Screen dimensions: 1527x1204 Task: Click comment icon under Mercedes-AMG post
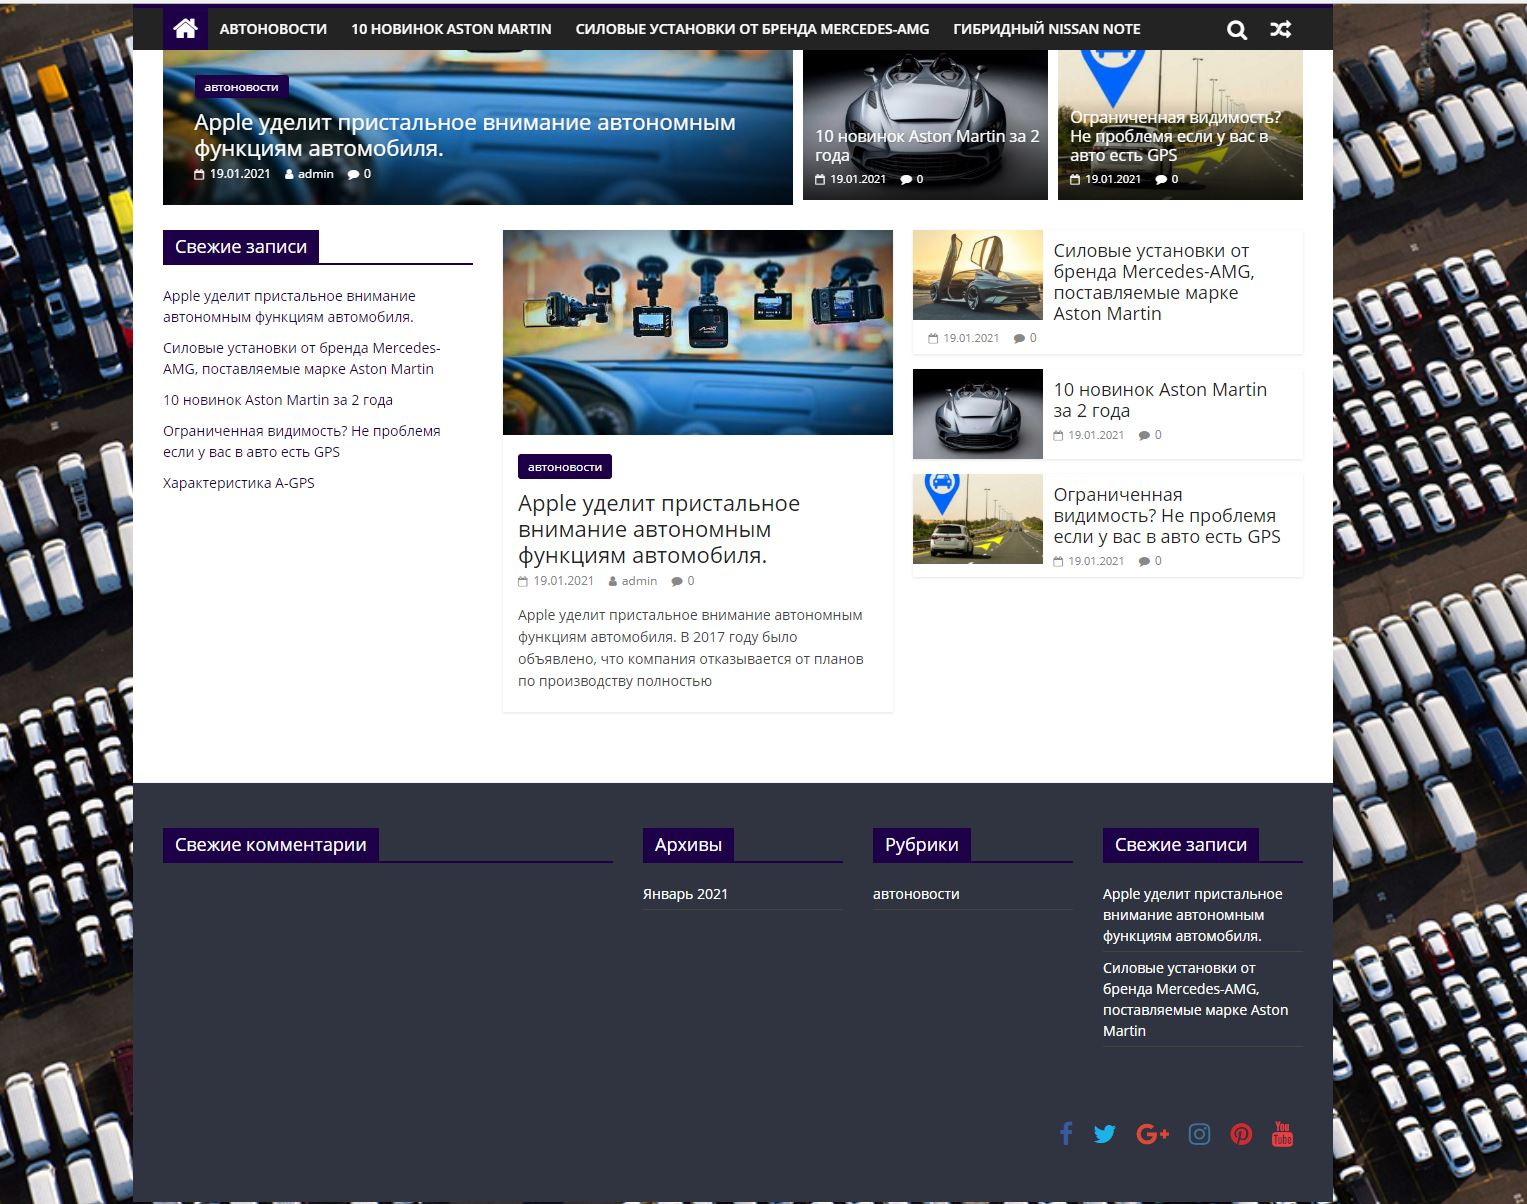[1019, 338]
